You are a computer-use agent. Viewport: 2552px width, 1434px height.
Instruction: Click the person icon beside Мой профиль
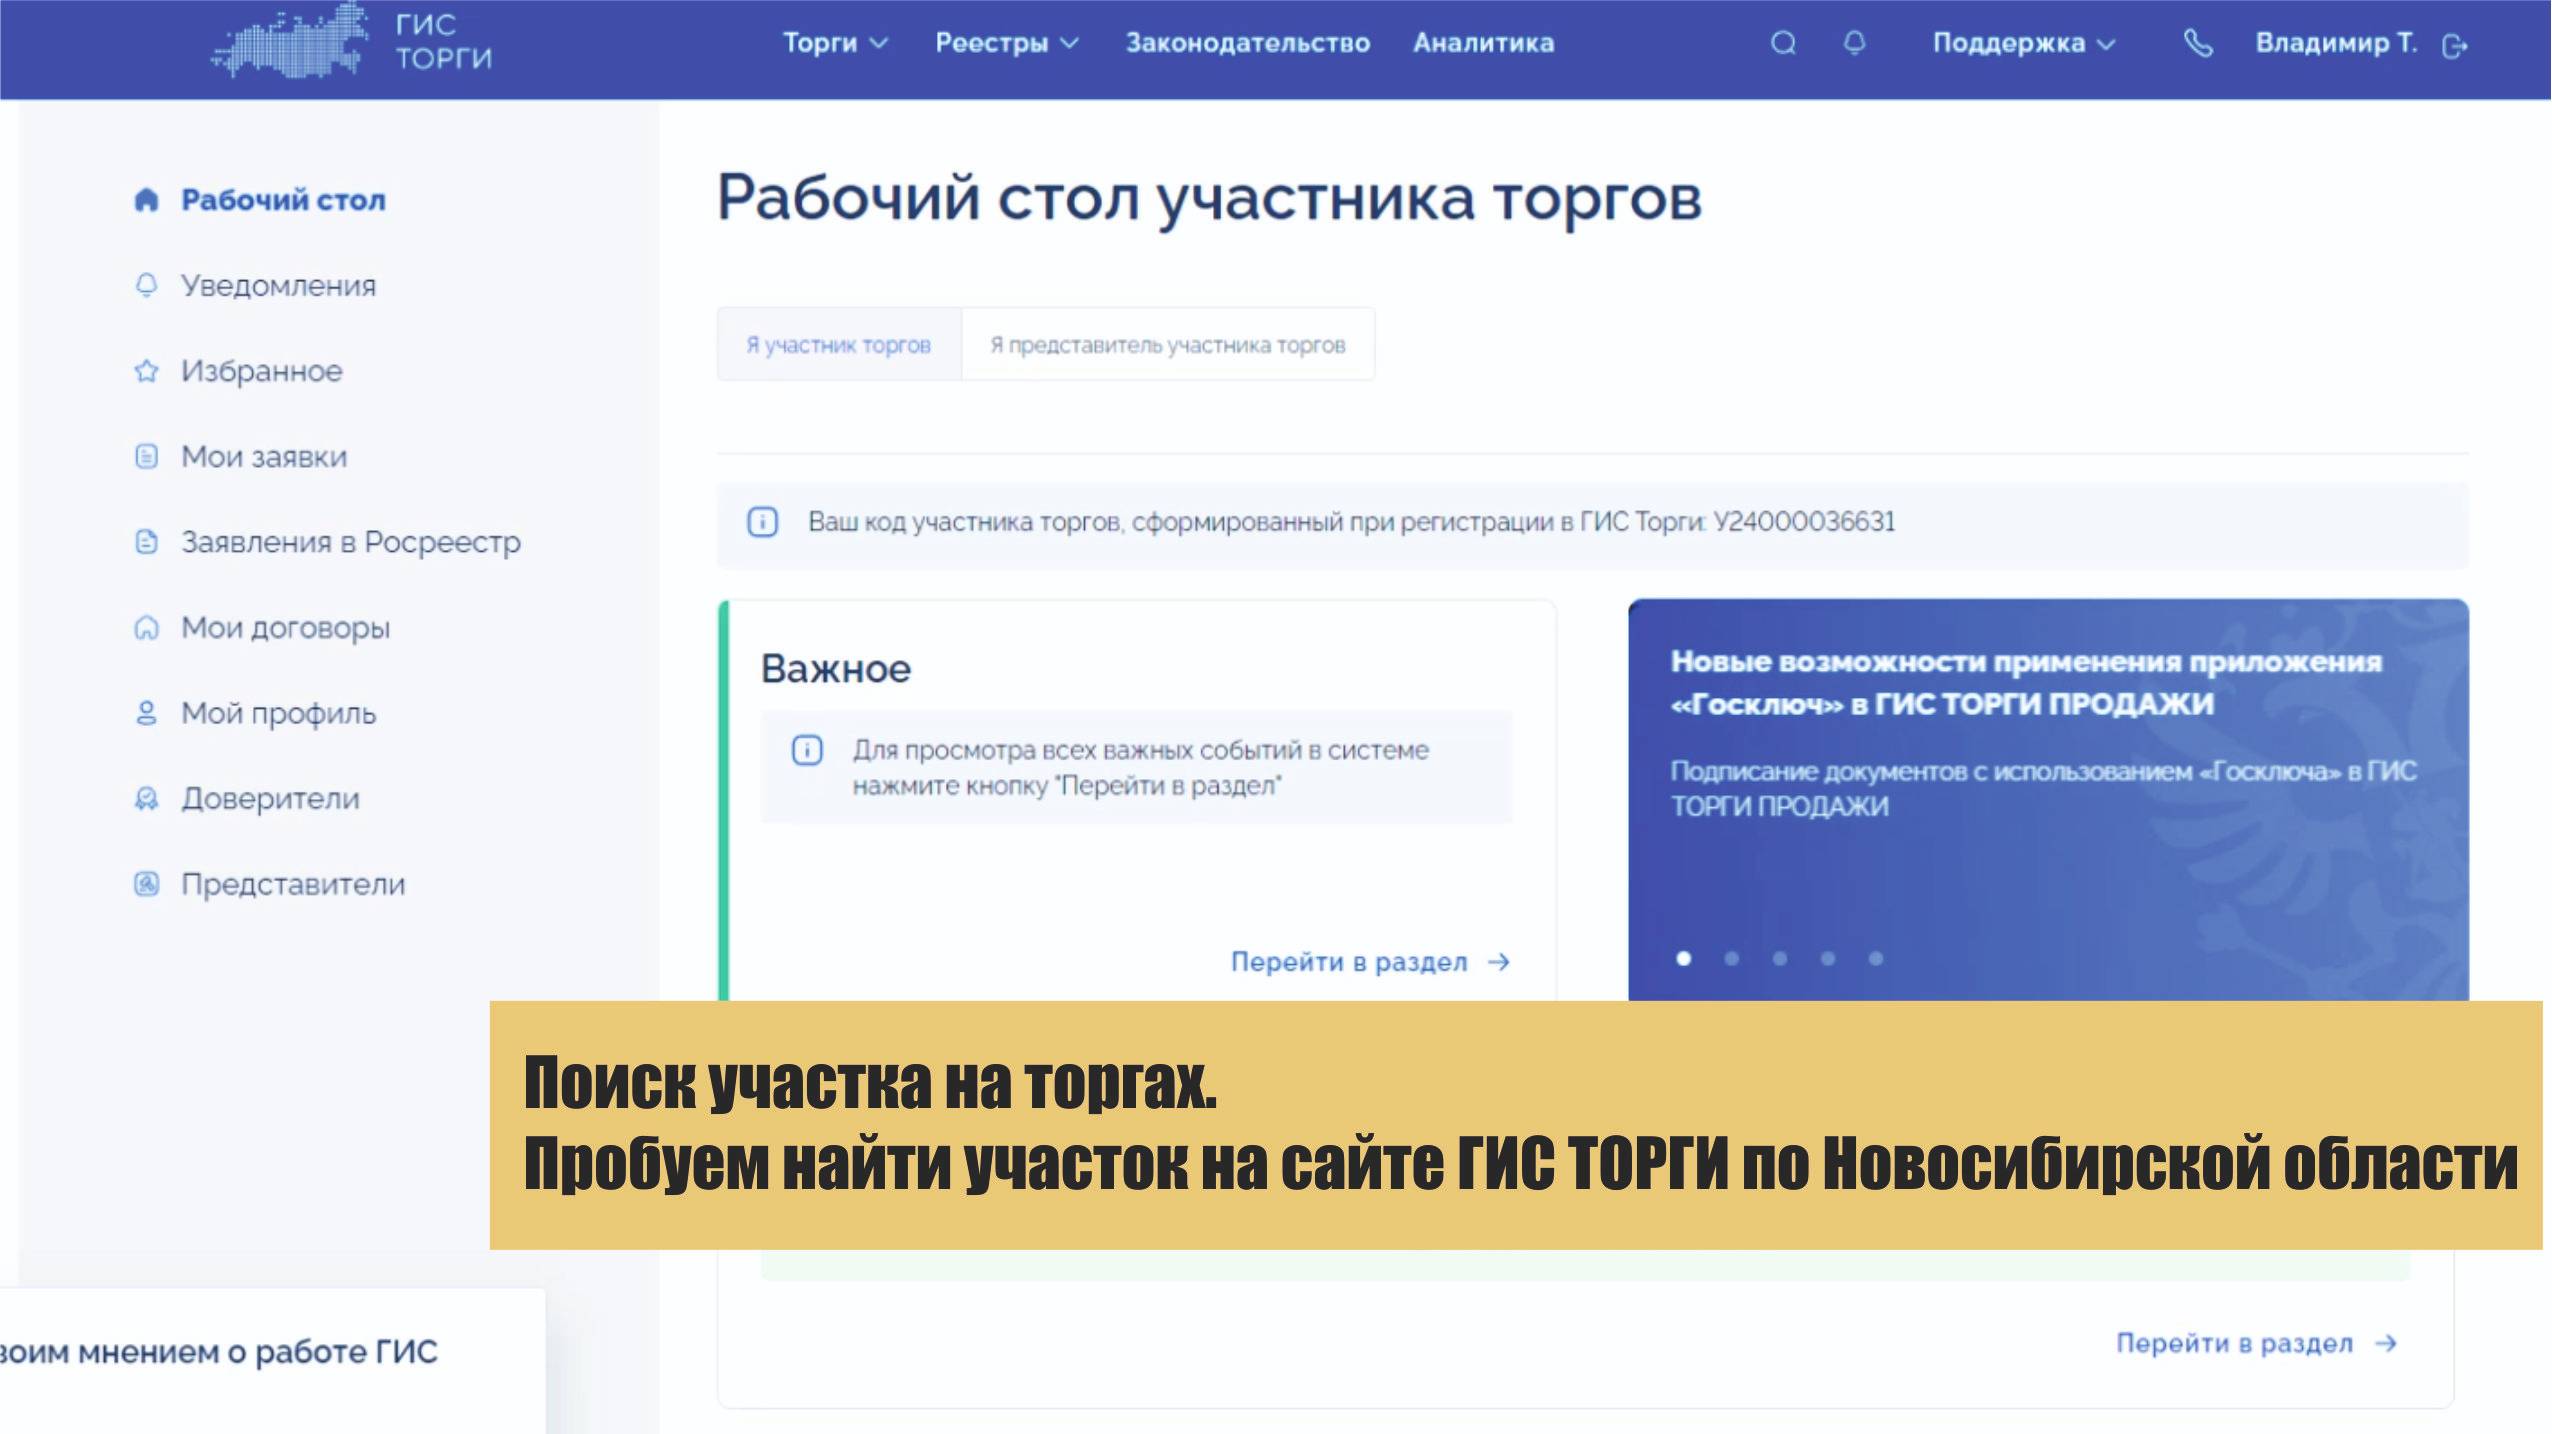coord(146,713)
